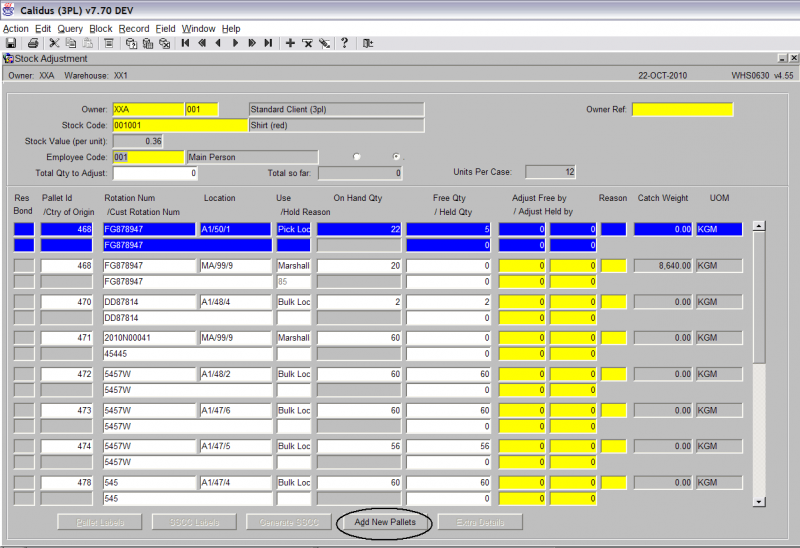
Task: Toggle Res checkbox for pallet 478 row
Action: tap(24, 482)
